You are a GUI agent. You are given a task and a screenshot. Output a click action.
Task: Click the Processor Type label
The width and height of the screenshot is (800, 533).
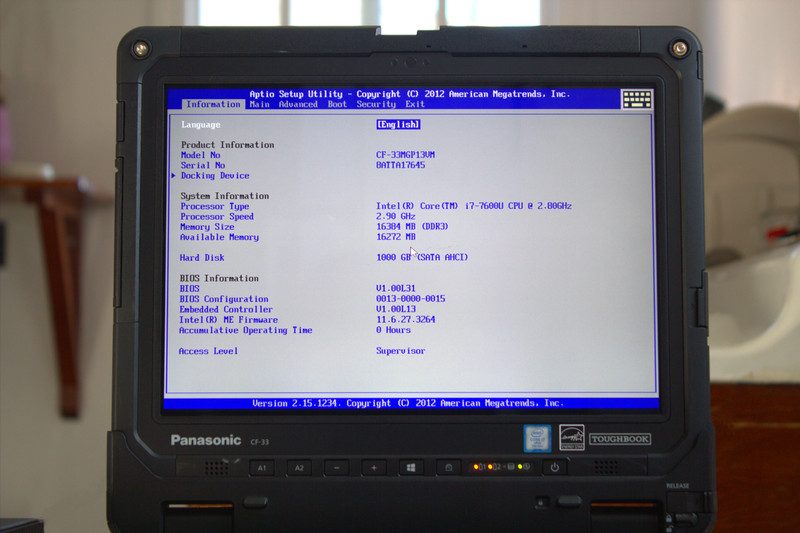(215, 206)
